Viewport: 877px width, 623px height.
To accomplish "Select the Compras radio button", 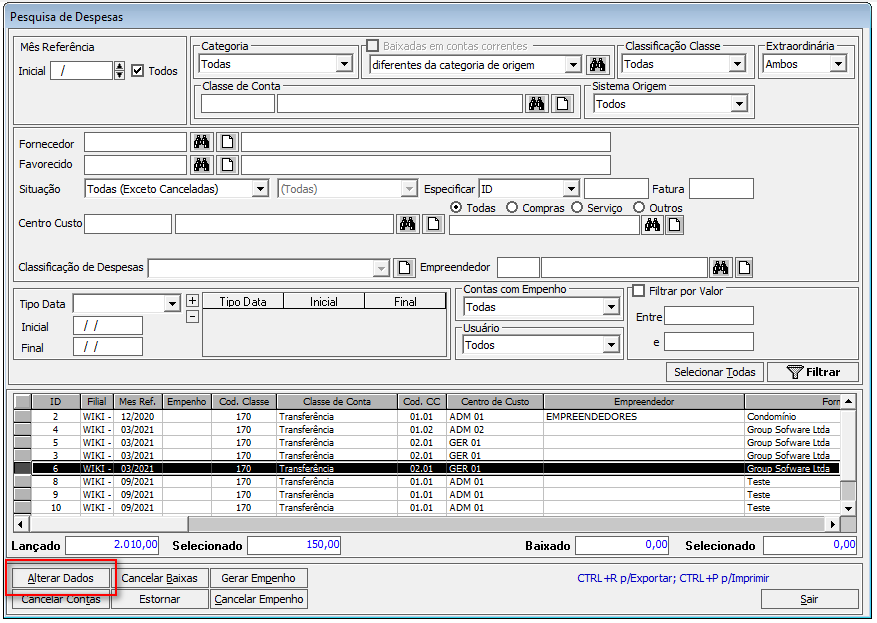I will pos(512,208).
